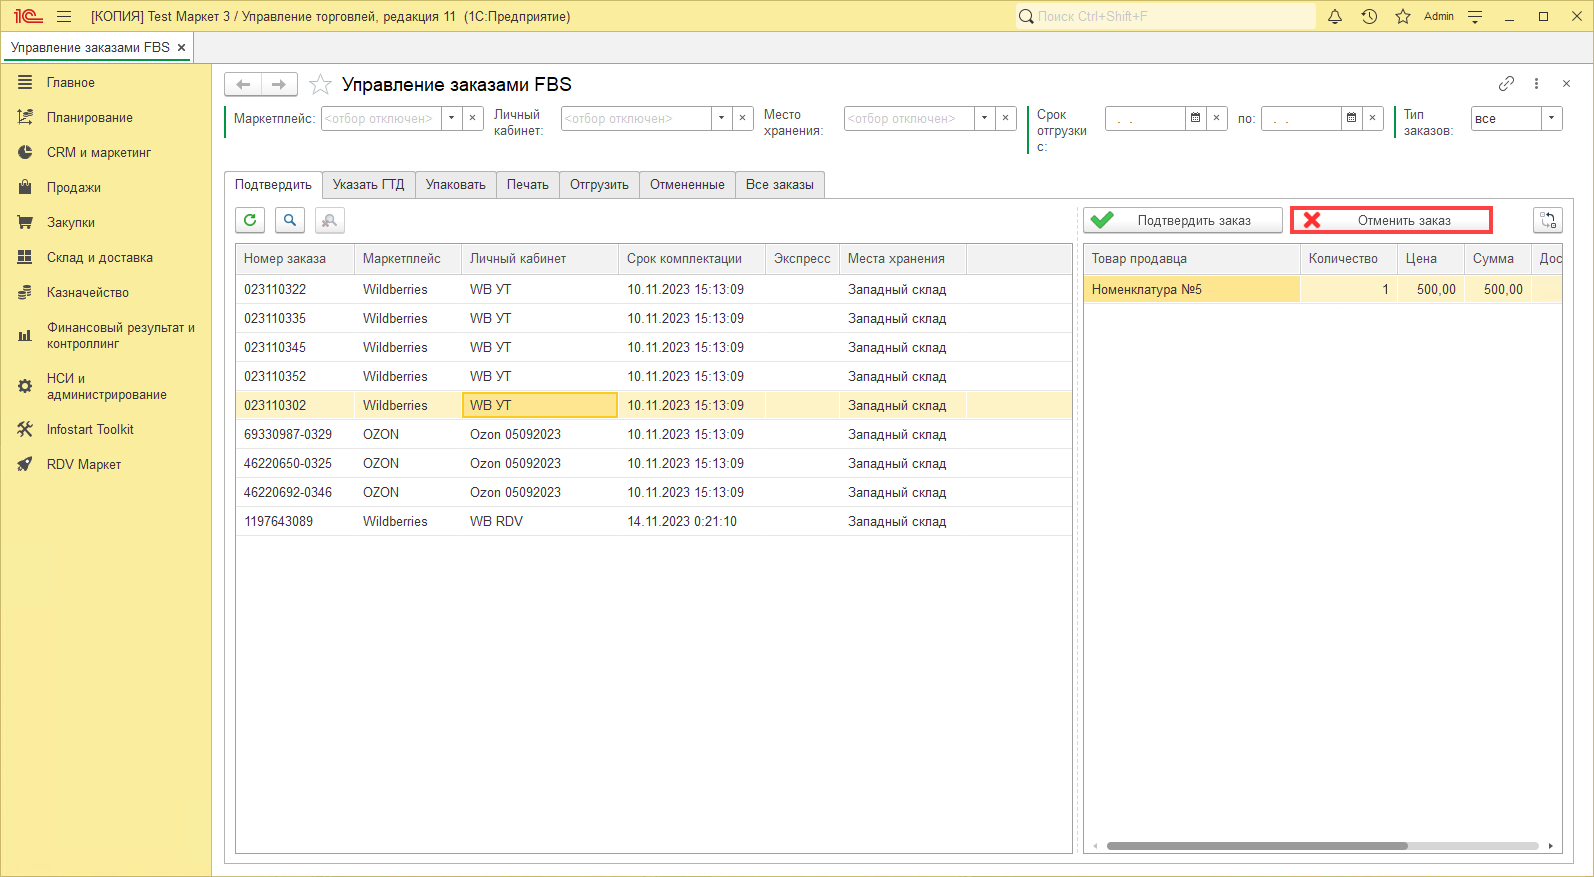The width and height of the screenshot is (1594, 877).
Task: Click the global search field
Action: click(x=1166, y=16)
